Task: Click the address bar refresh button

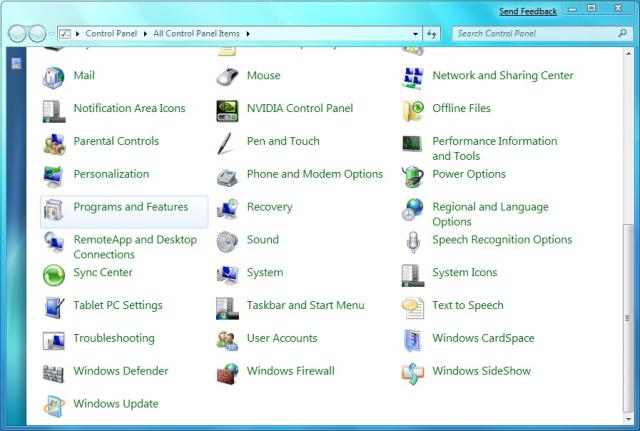Action: pyautogui.click(x=431, y=34)
